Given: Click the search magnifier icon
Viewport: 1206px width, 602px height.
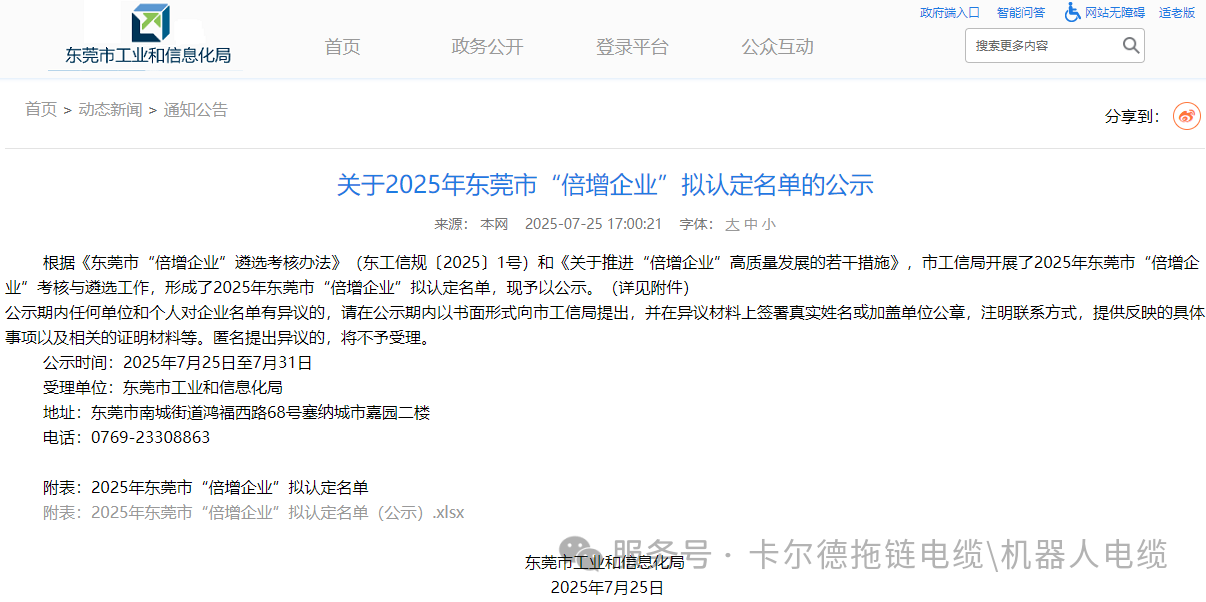Looking at the screenshot, I should point(1130,45).
